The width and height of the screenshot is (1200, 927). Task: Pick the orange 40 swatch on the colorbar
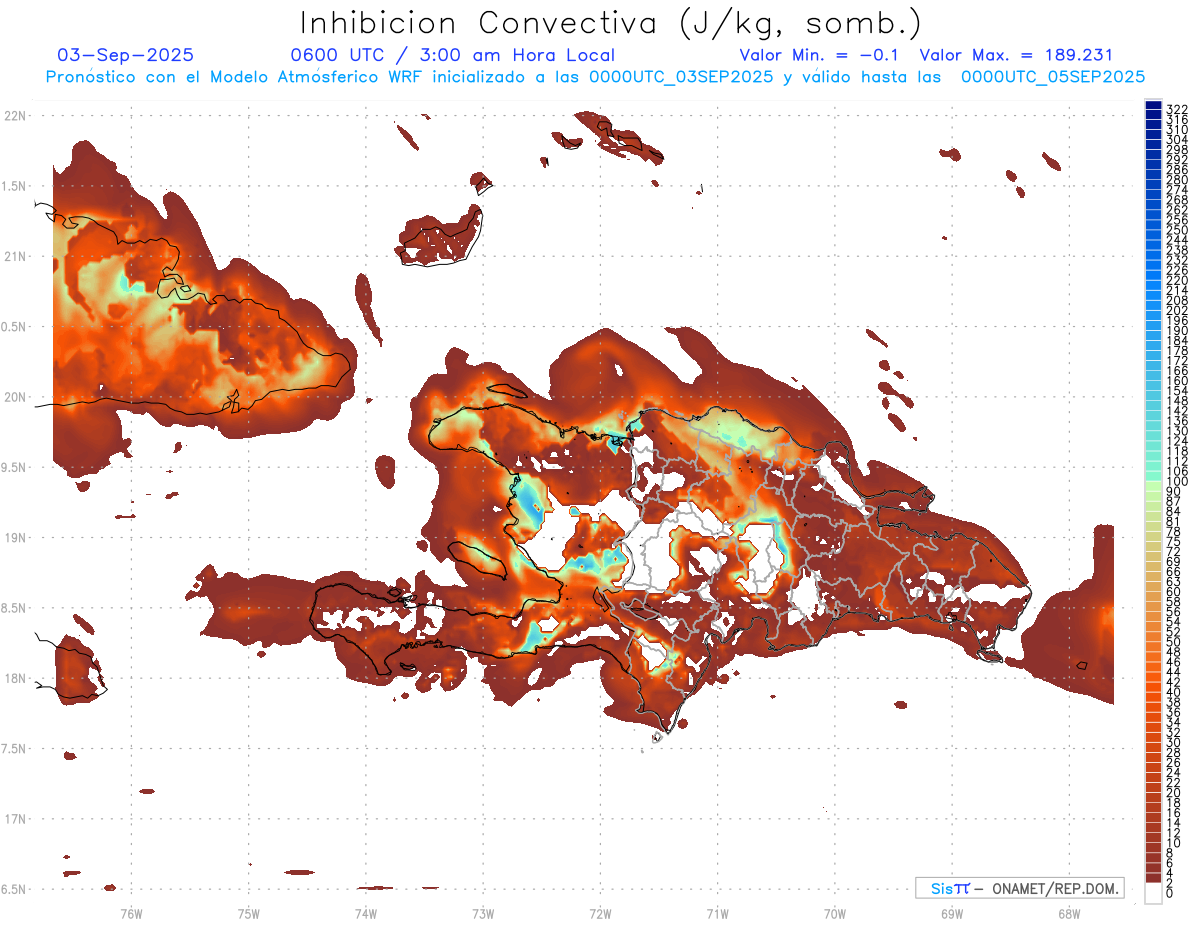pos(1153,692)
